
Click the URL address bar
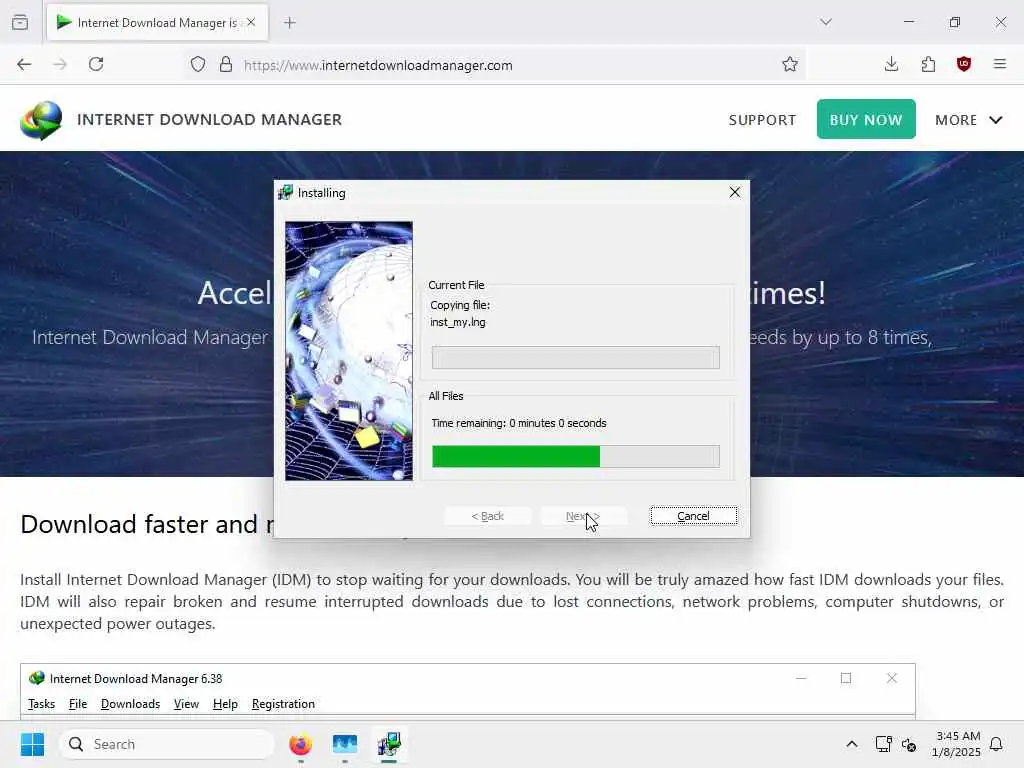coord(496,65)
